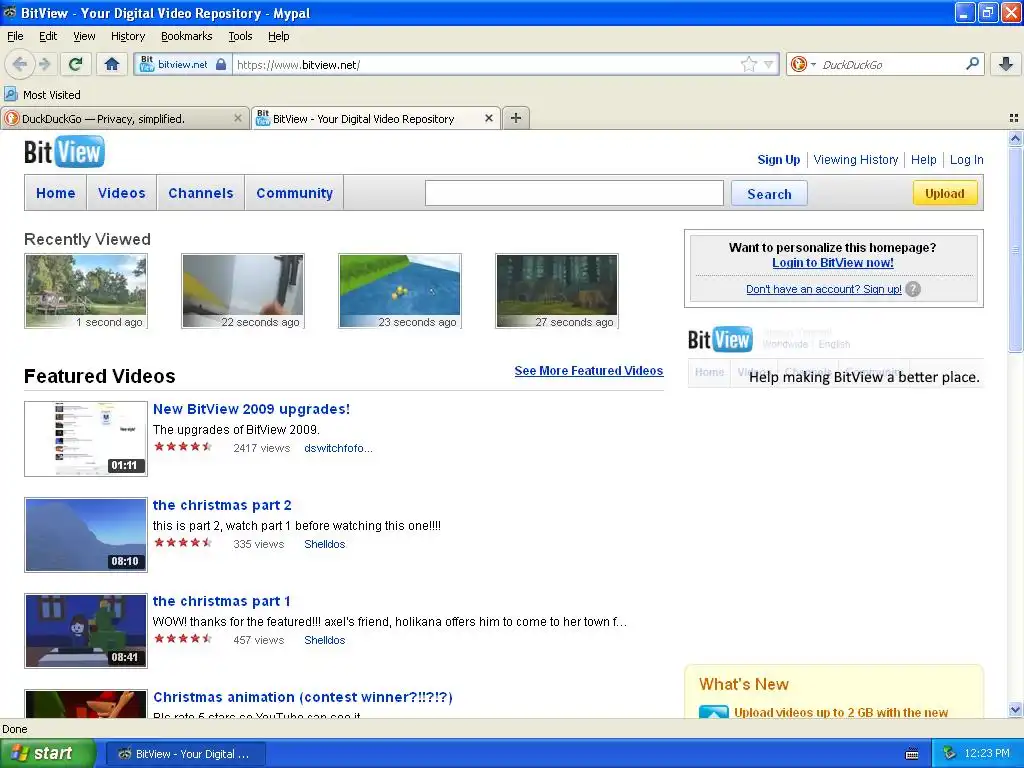
Task: Click the magnifier in the DuckDuckGo box
Action: (x=972, y=64)
